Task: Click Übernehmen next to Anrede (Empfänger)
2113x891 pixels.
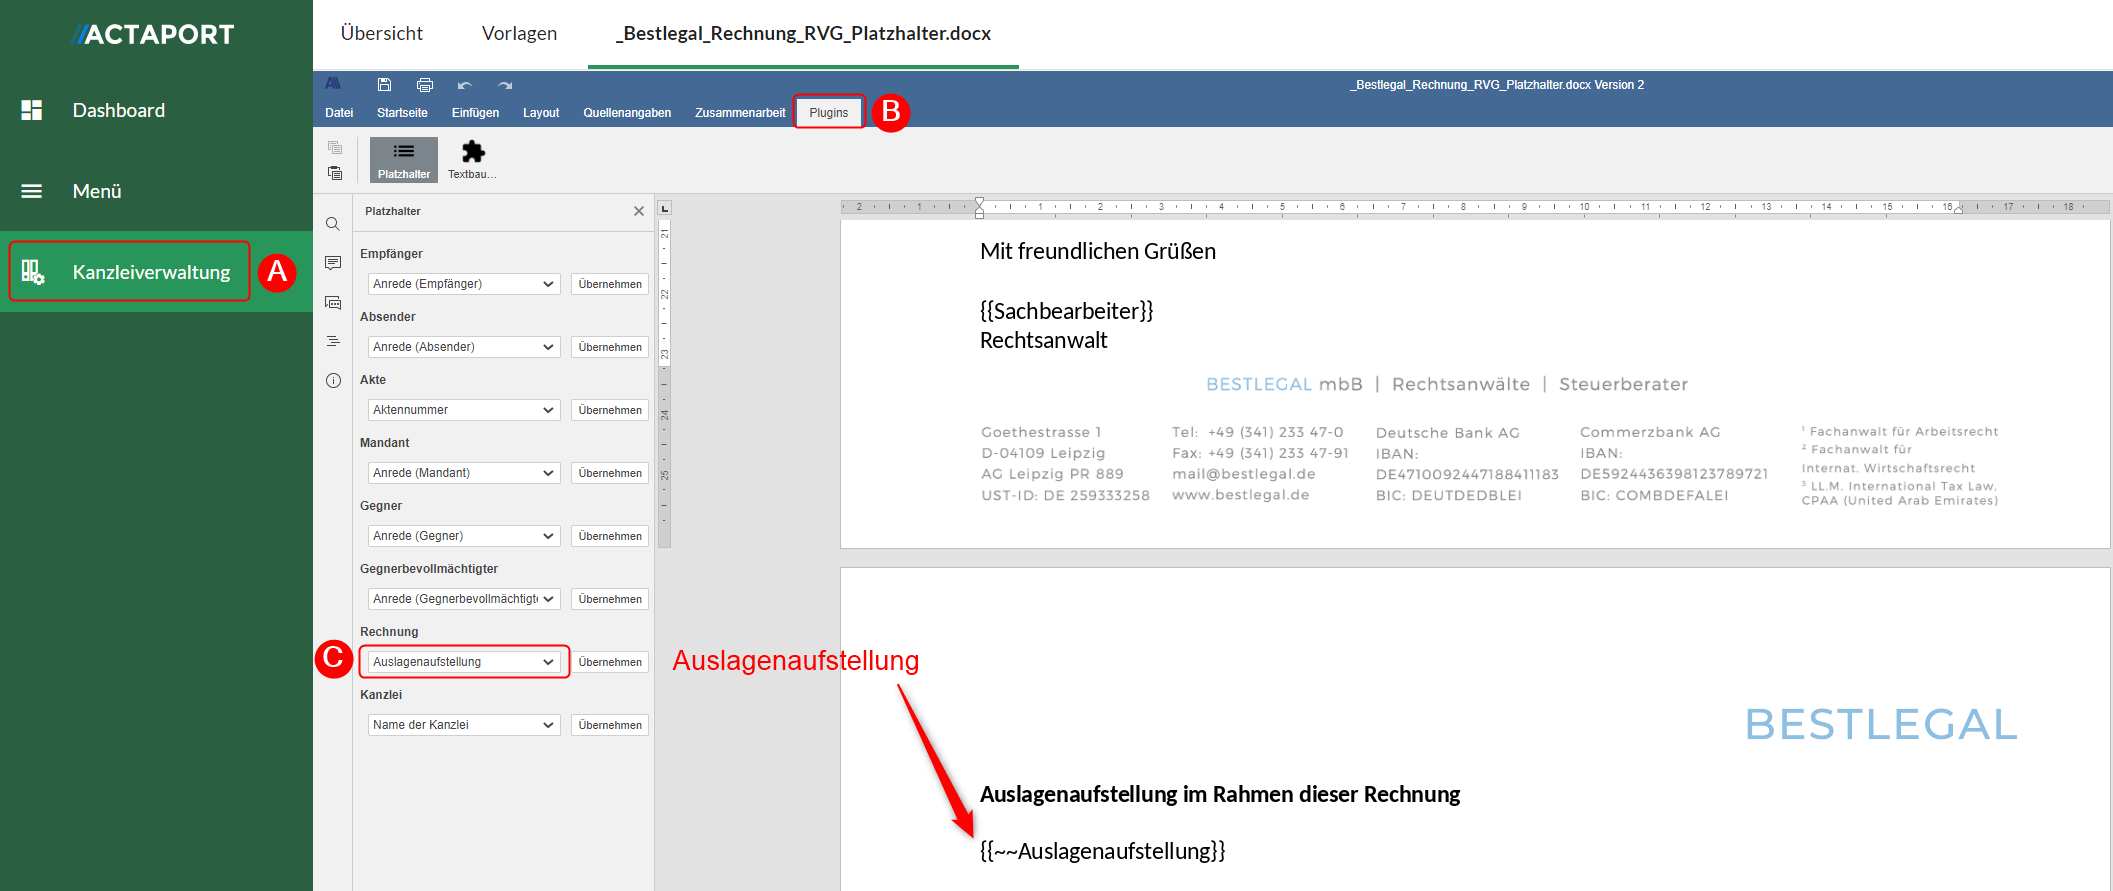Action: [x=610, y=284]
